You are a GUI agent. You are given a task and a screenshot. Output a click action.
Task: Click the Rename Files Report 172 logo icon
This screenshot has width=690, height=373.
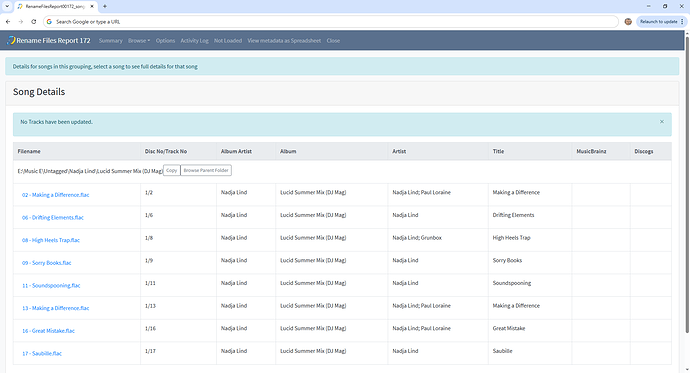(x=11, y=40)
